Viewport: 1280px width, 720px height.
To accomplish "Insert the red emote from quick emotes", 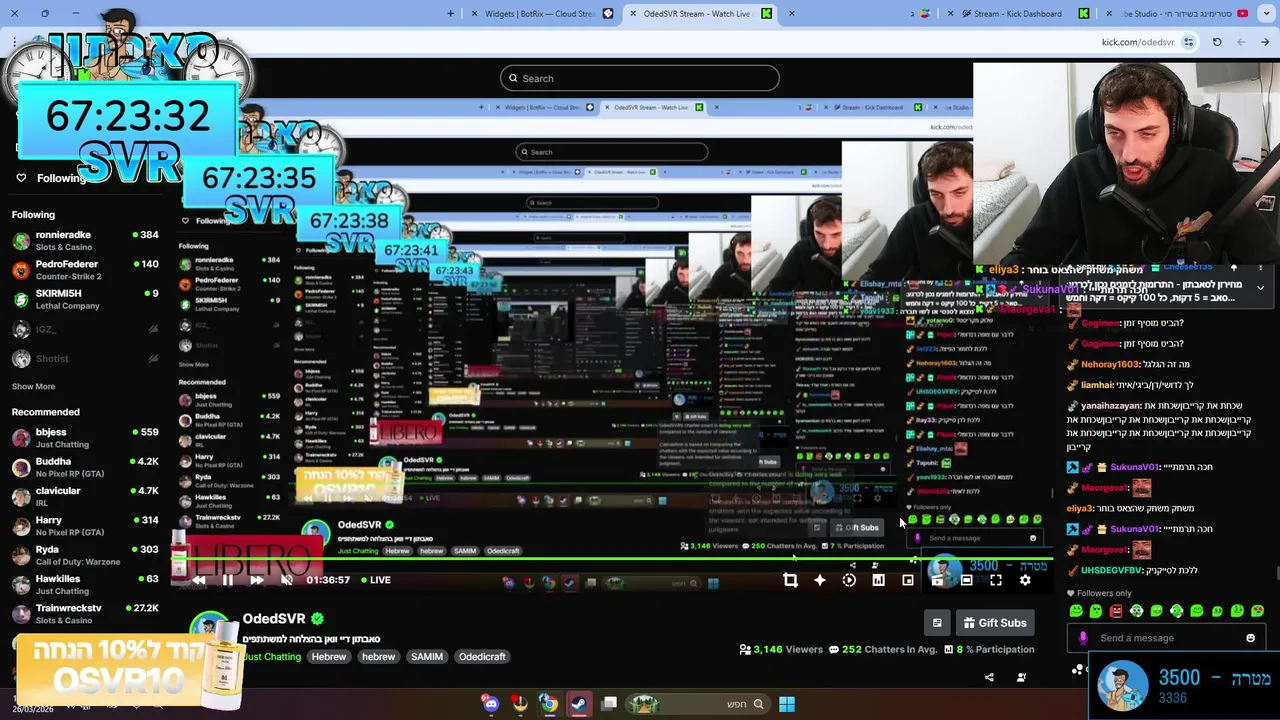I will point(1116,611).
